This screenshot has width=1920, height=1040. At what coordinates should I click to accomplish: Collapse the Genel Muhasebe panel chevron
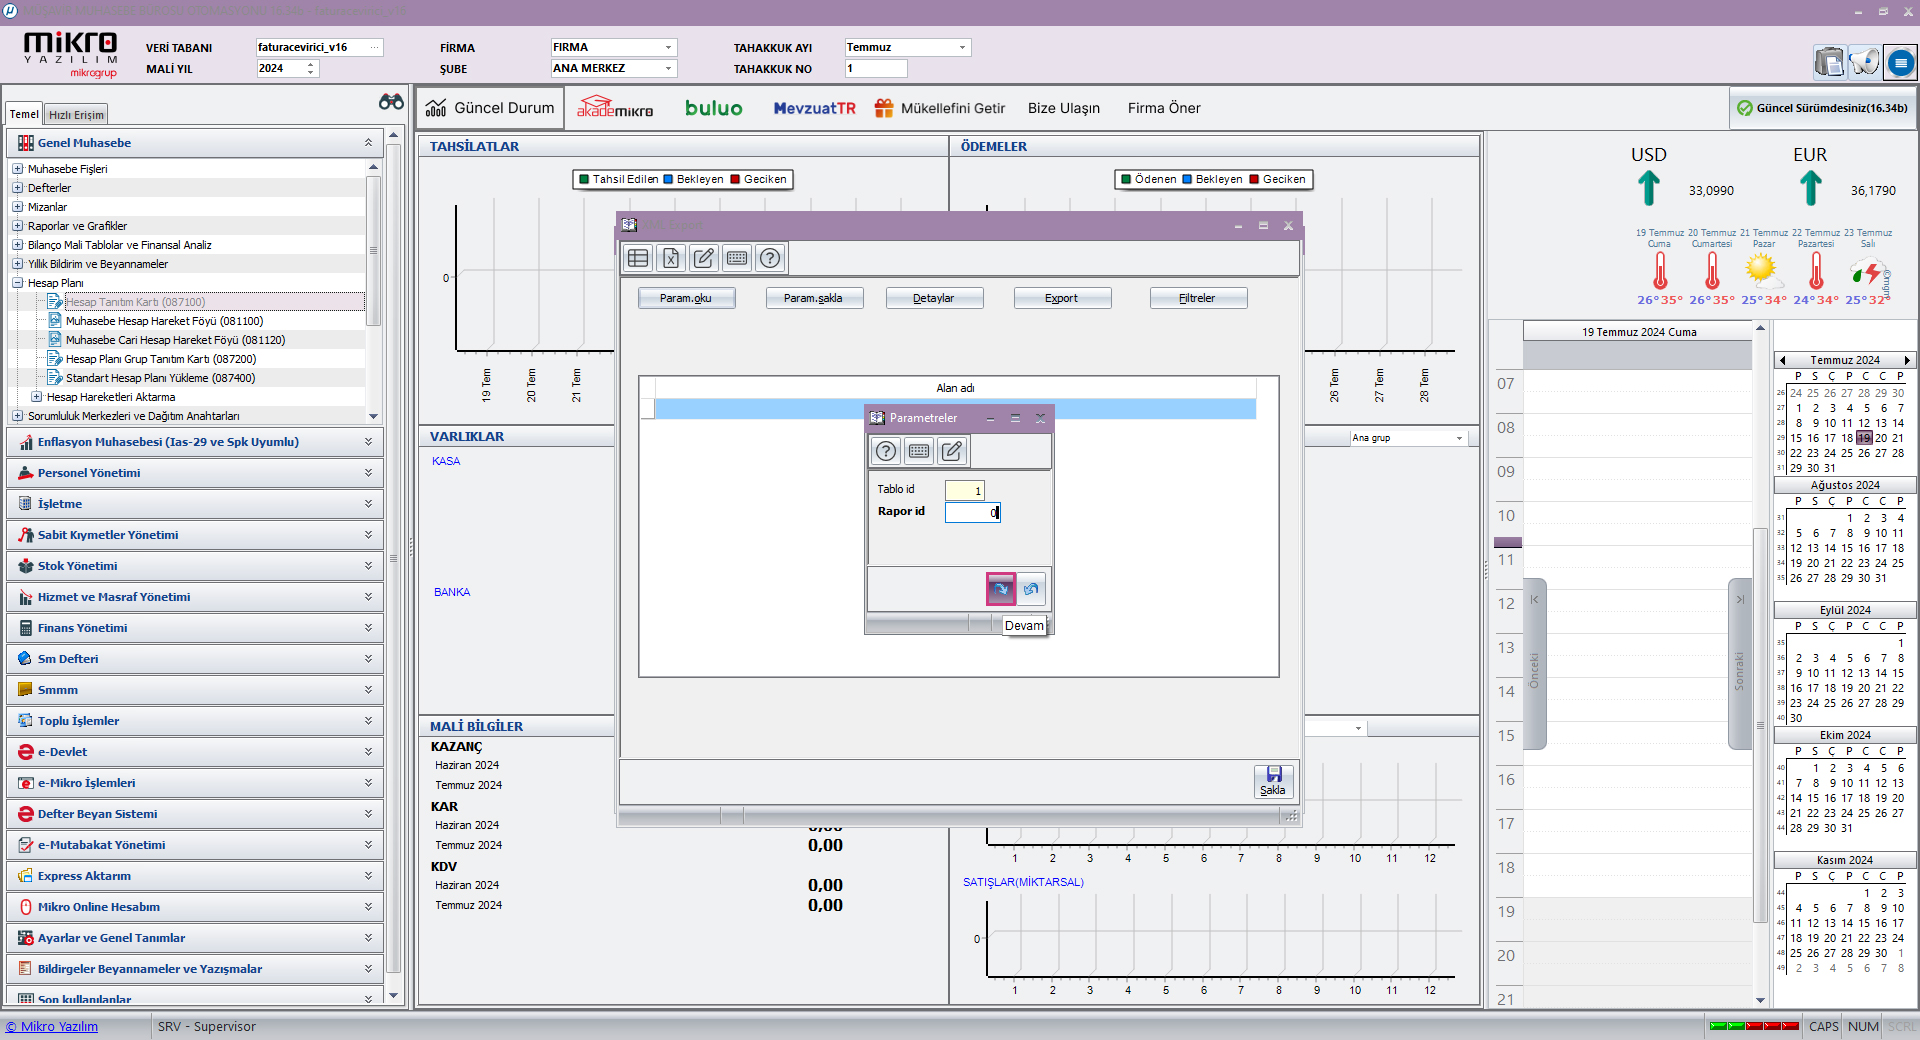point(368,143)
